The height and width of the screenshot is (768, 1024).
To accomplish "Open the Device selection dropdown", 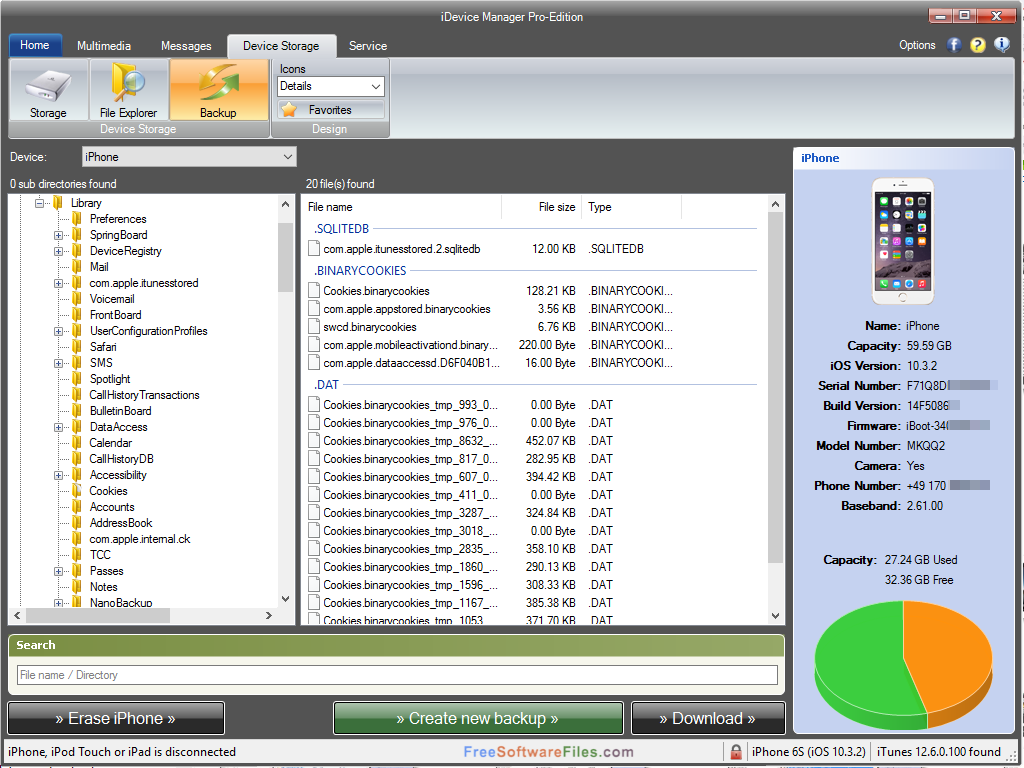I will click(290, 156).
